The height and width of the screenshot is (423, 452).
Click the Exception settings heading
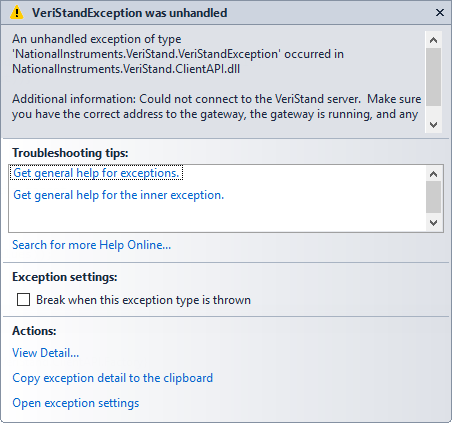coord(65,277)
